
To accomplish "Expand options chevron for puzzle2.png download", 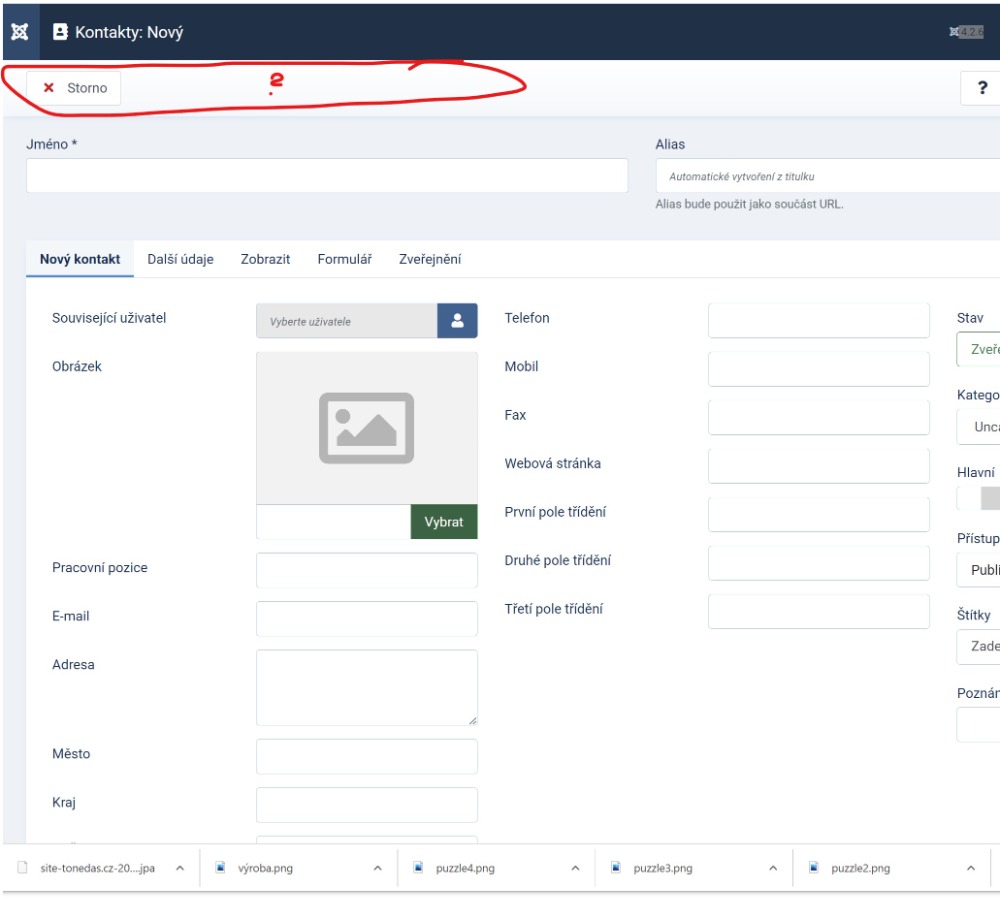I will coord(970,868).
